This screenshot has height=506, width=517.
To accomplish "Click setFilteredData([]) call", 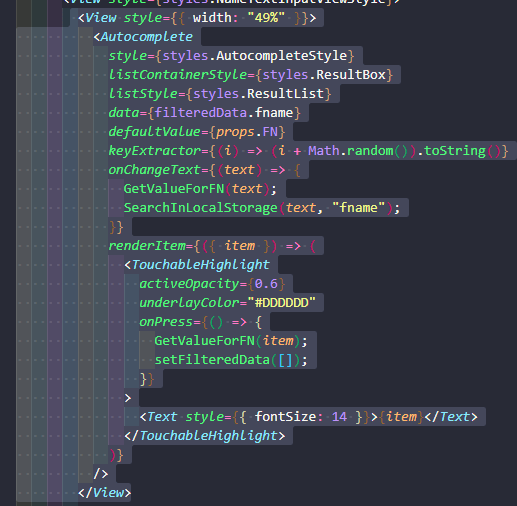I will coord(228,360).
